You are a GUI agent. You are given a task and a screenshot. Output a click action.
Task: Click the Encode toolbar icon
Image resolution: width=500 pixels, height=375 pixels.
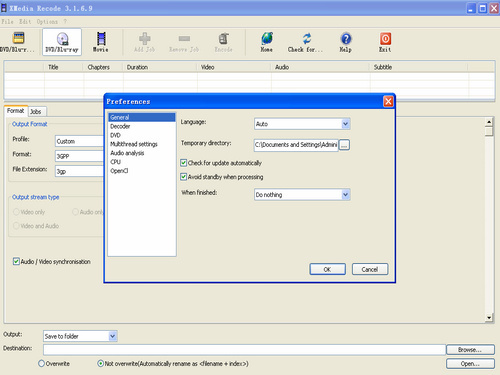pos(223,39)
